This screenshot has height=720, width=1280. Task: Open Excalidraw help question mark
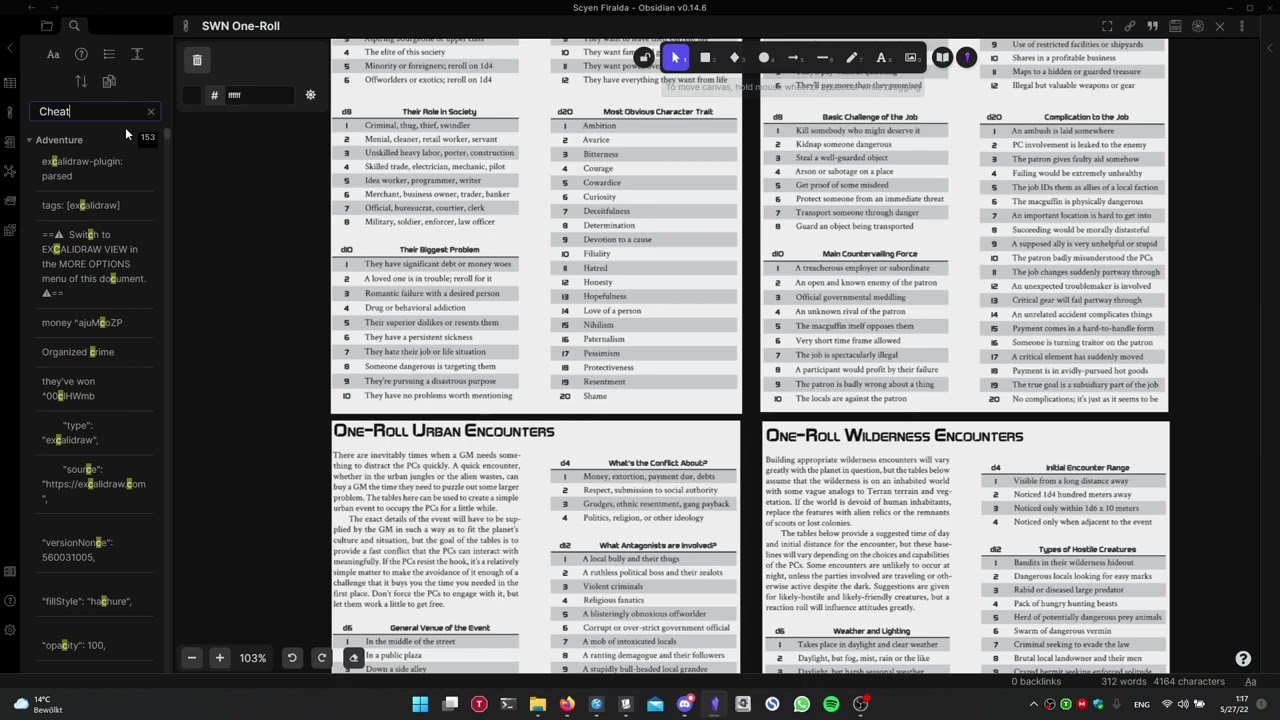coord(1243,658)
